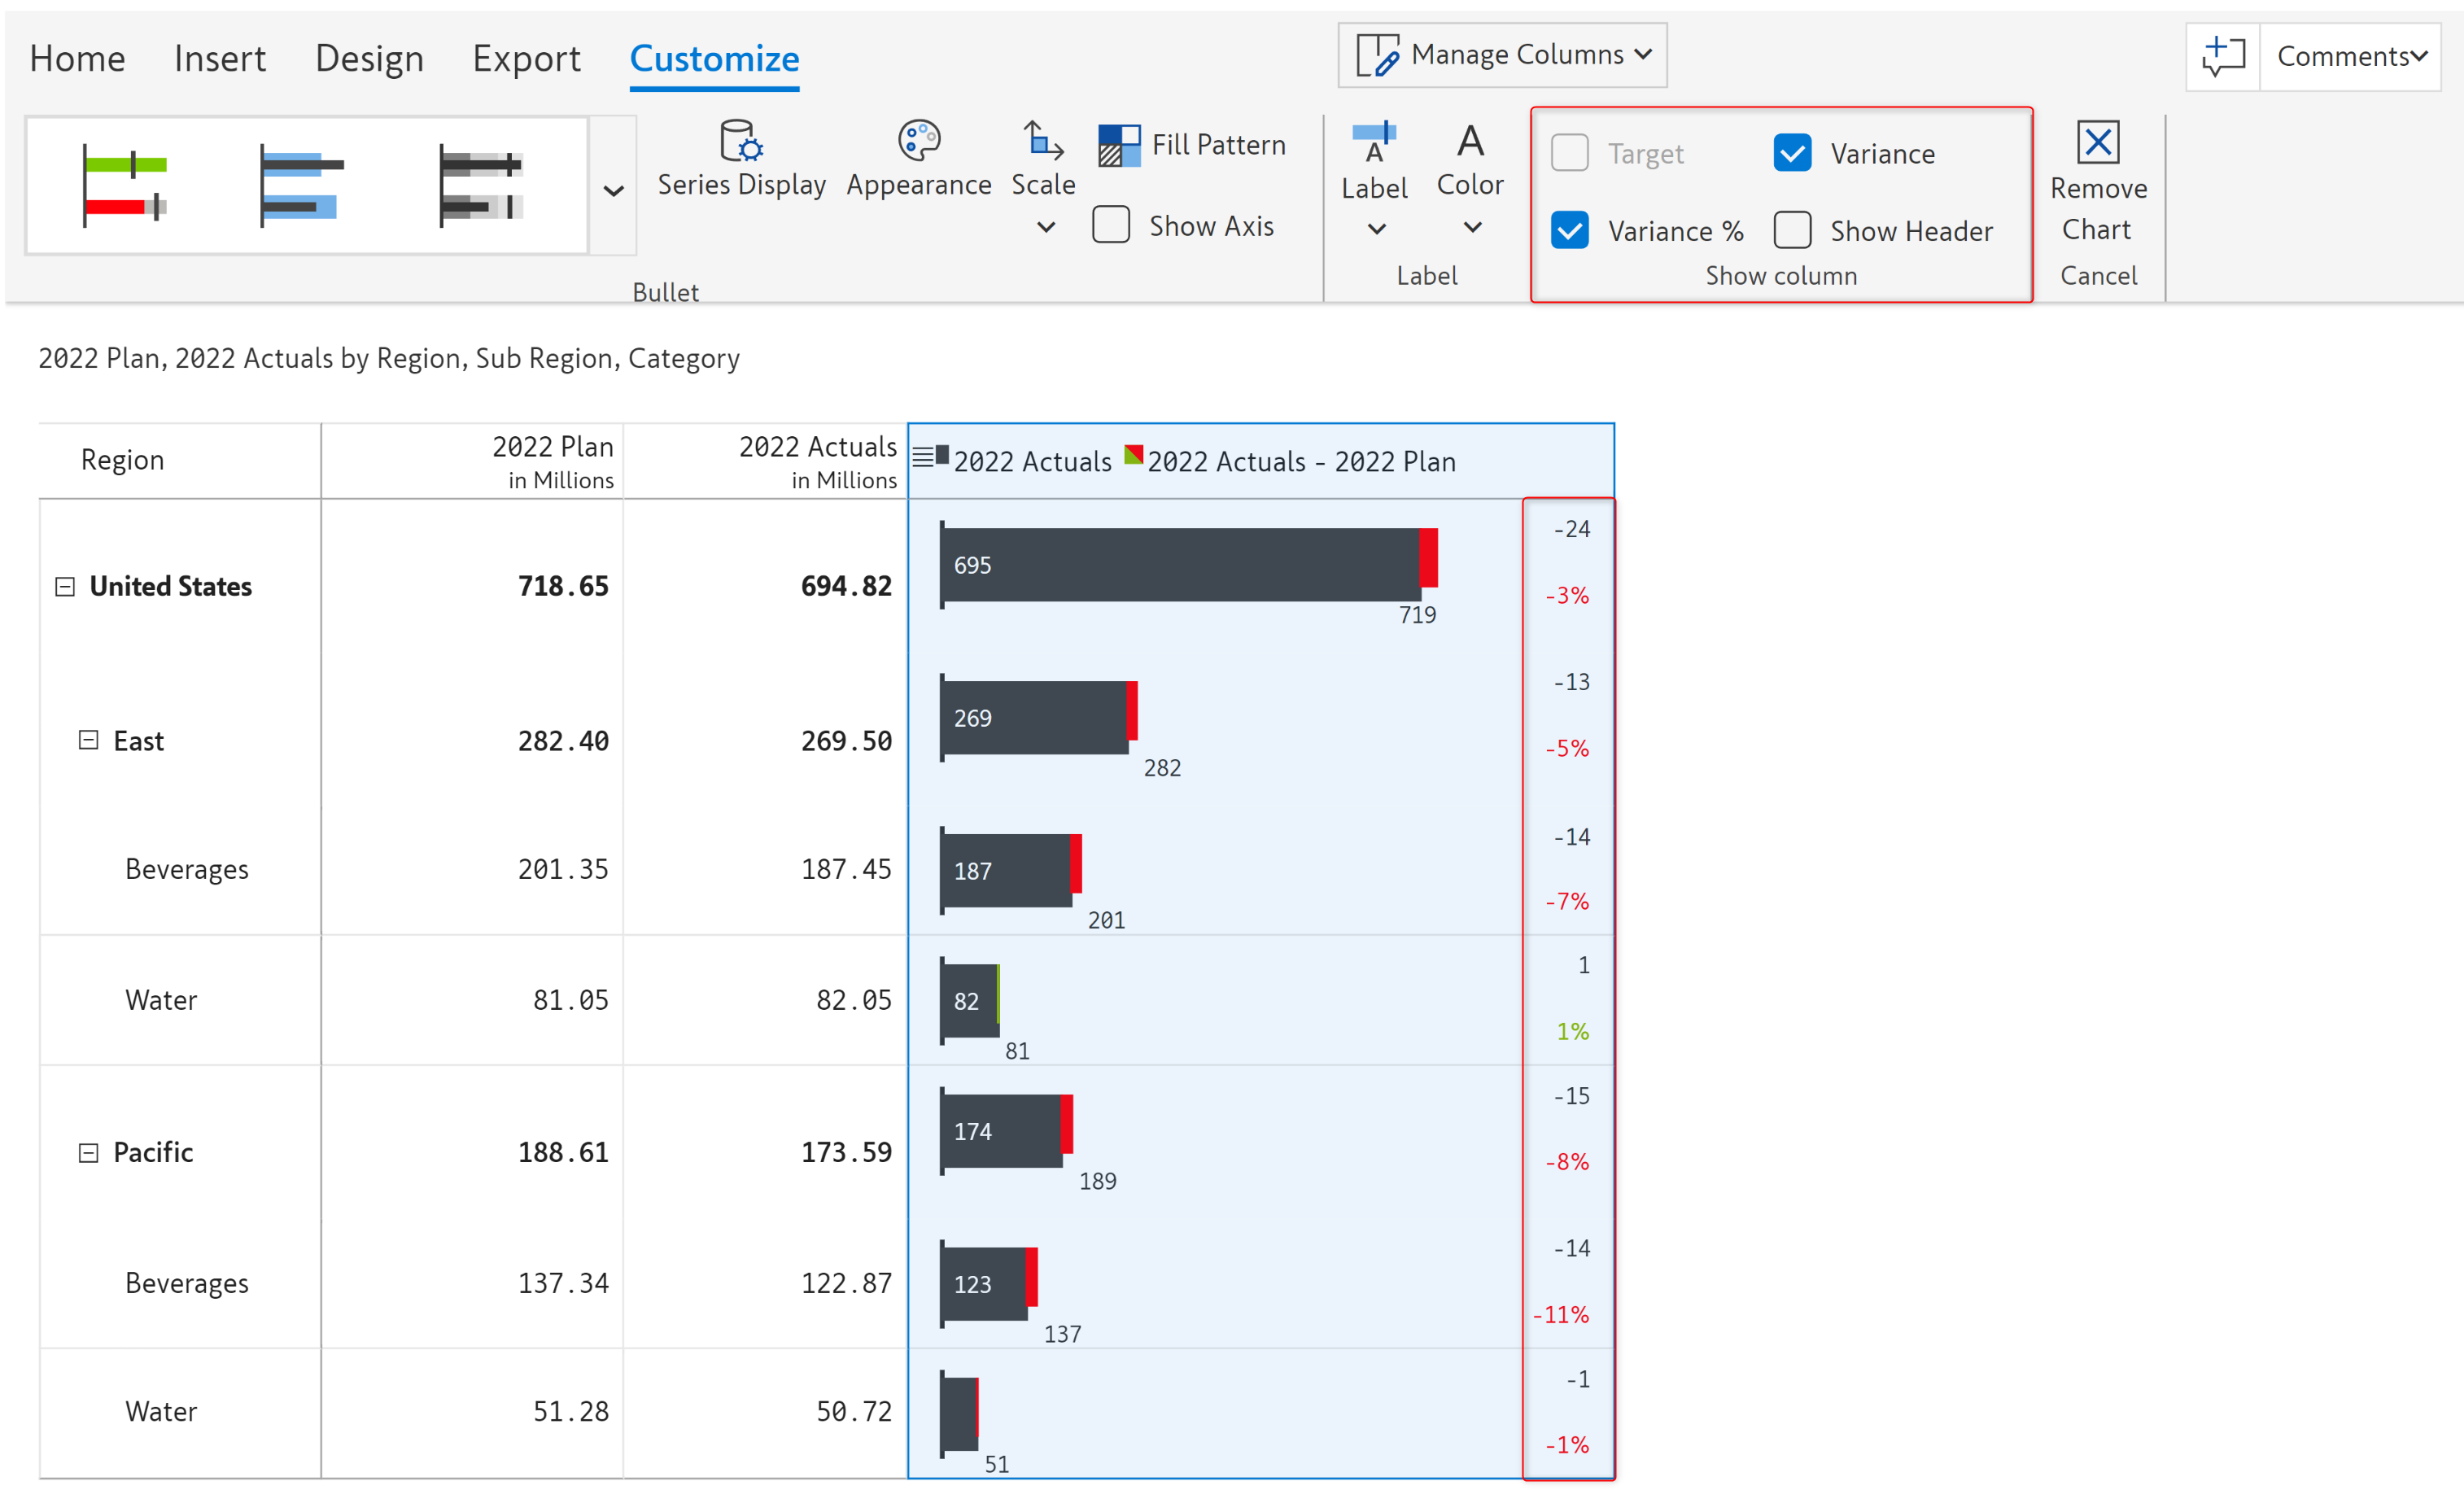This screenshot has width=2464, height=1490.
Task: Open the Appearance palette icon
Action: click(918, 141)
